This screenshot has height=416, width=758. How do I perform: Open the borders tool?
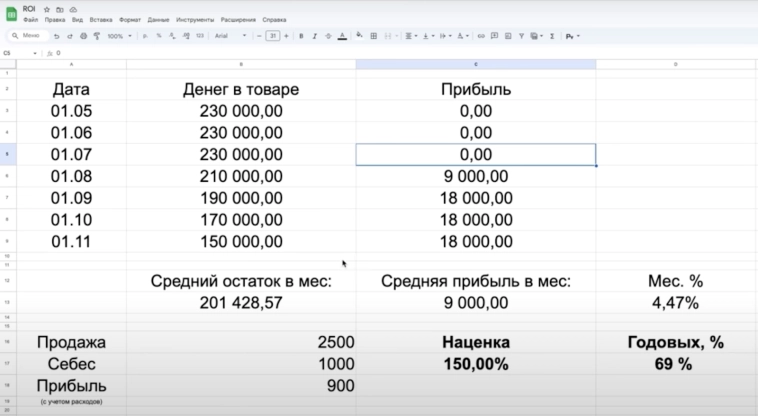(x=374, y=36)
